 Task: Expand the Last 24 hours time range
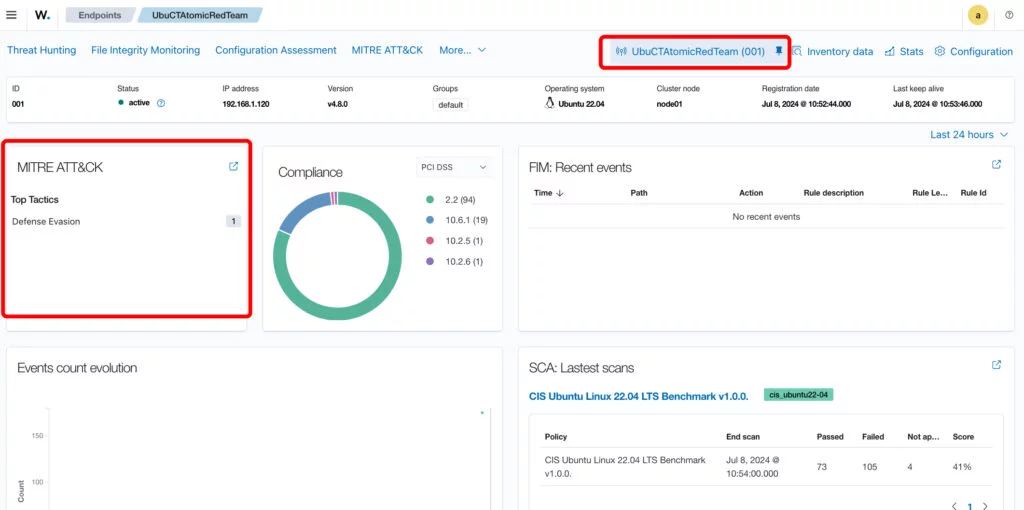coord(967,134)
